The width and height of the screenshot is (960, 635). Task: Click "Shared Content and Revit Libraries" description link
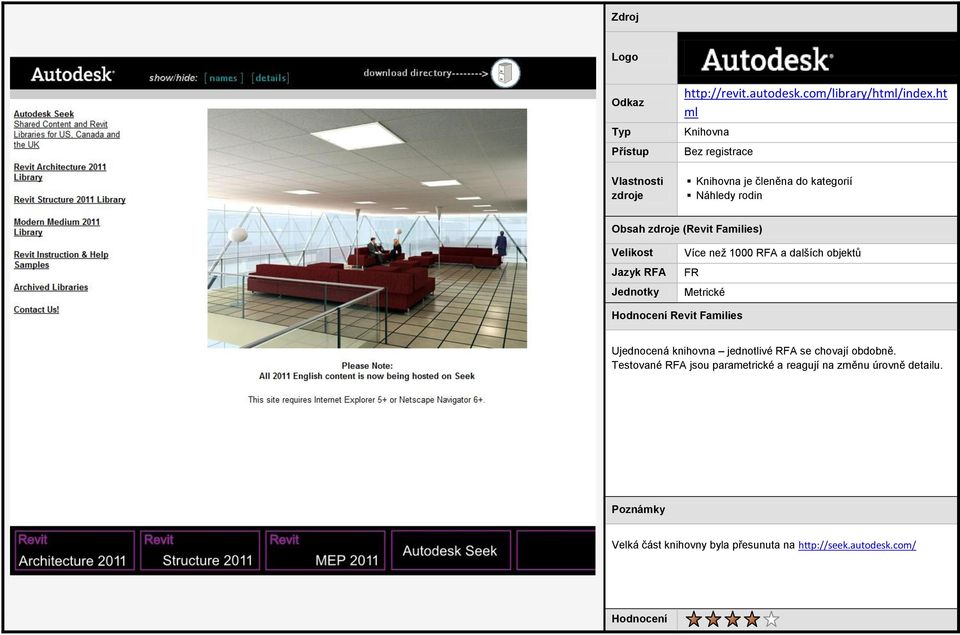(67, 134)
